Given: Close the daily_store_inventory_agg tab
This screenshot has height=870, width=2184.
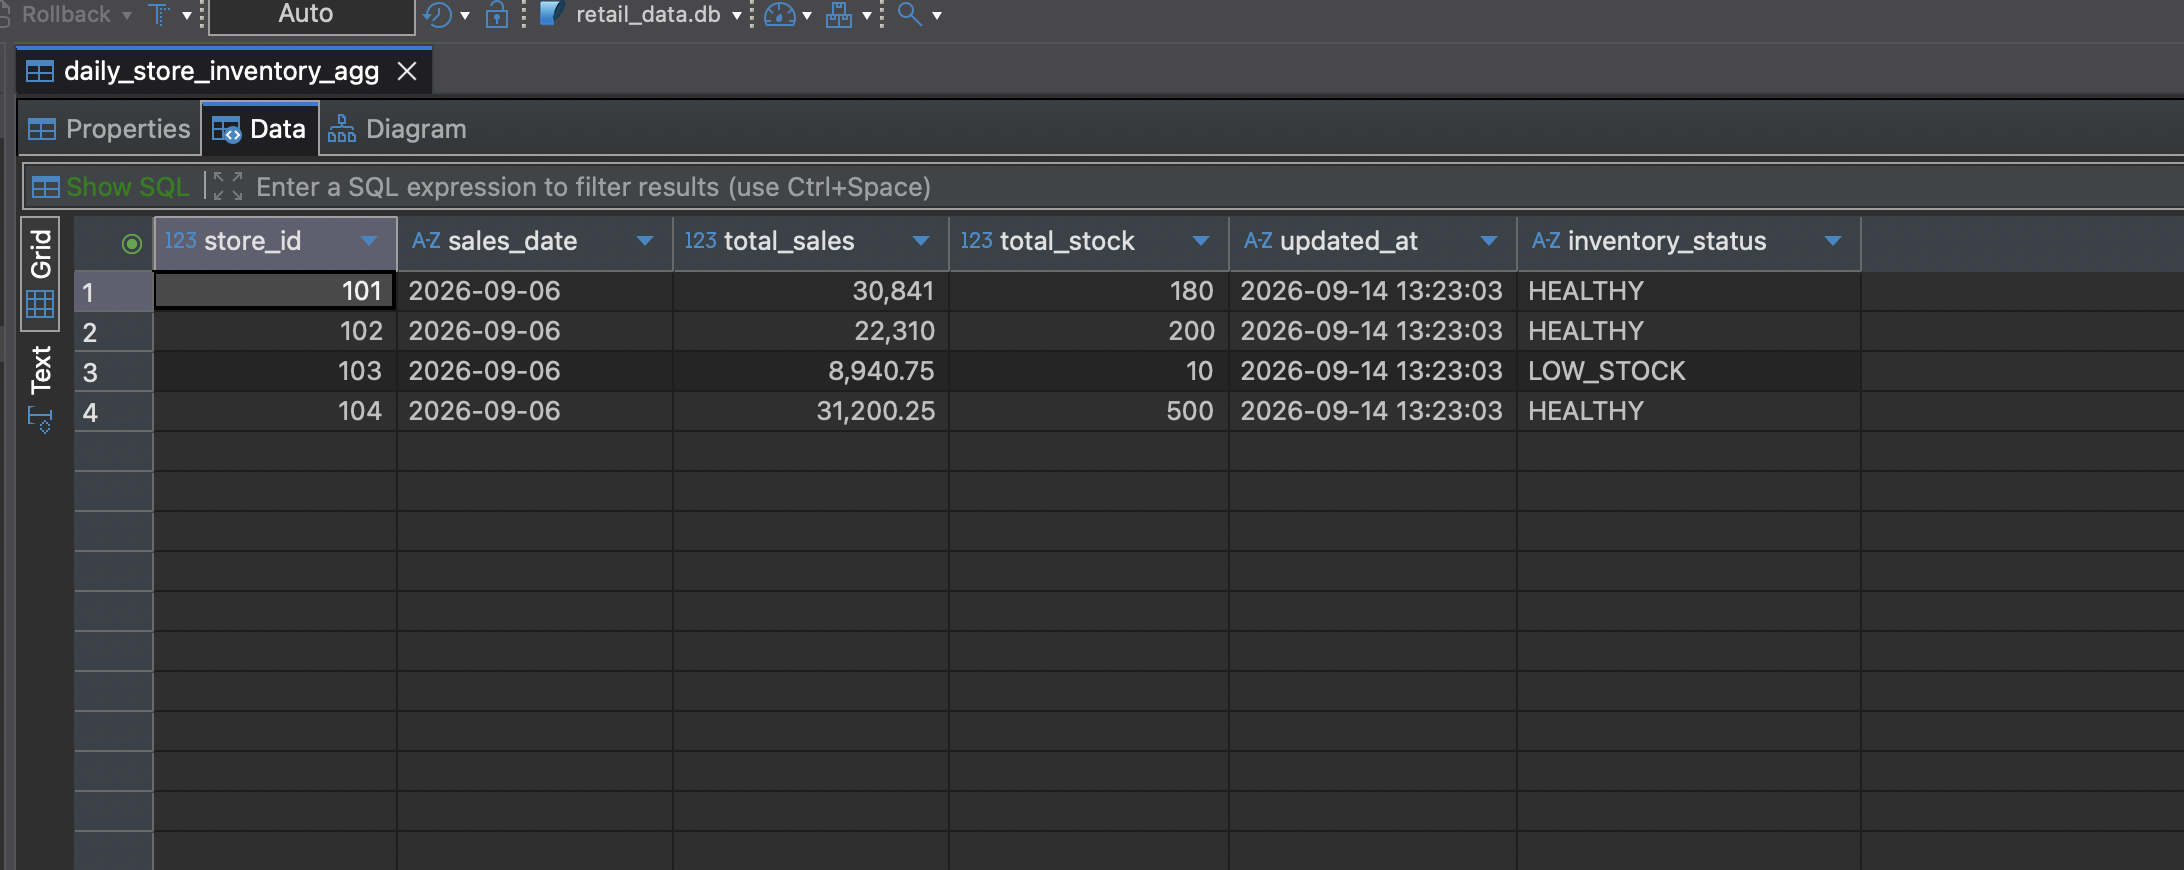Looking at the screenshot, I should coord(407,71).
